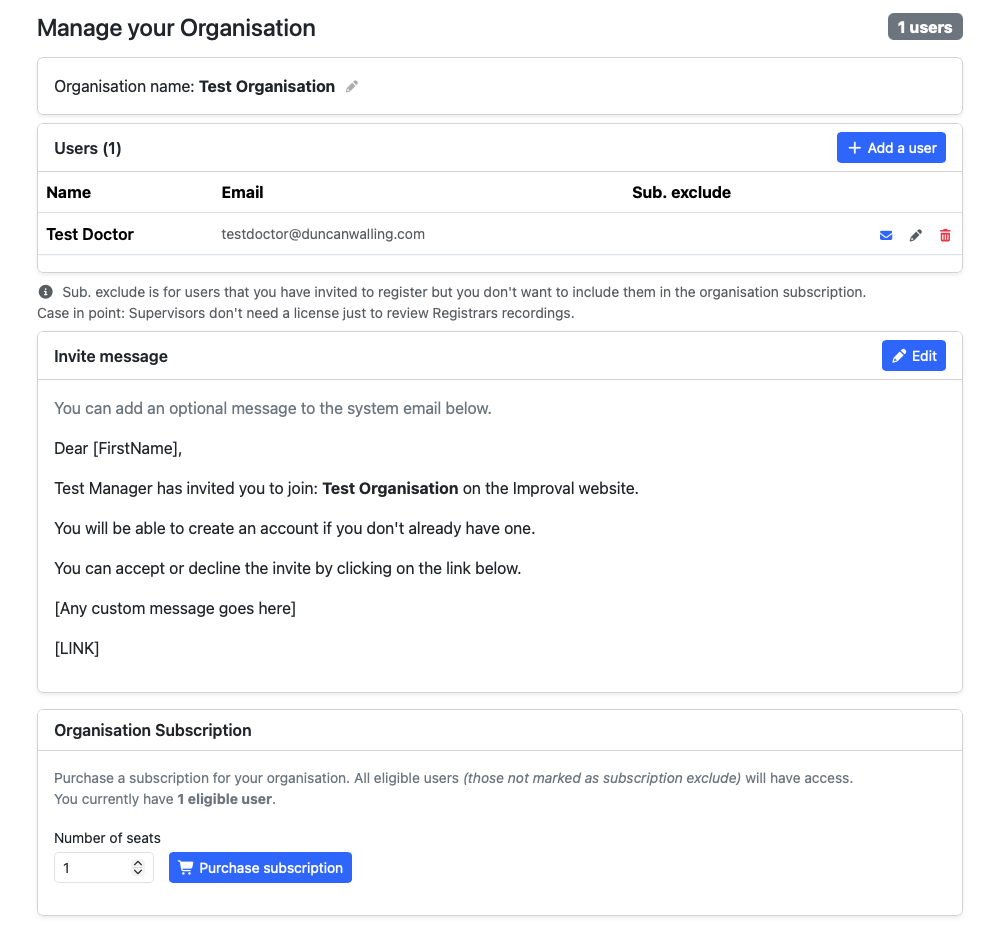Screen dimensions: 985x927
Task: Click the Sub. exclude column header
Action: (x=681, y=192)
